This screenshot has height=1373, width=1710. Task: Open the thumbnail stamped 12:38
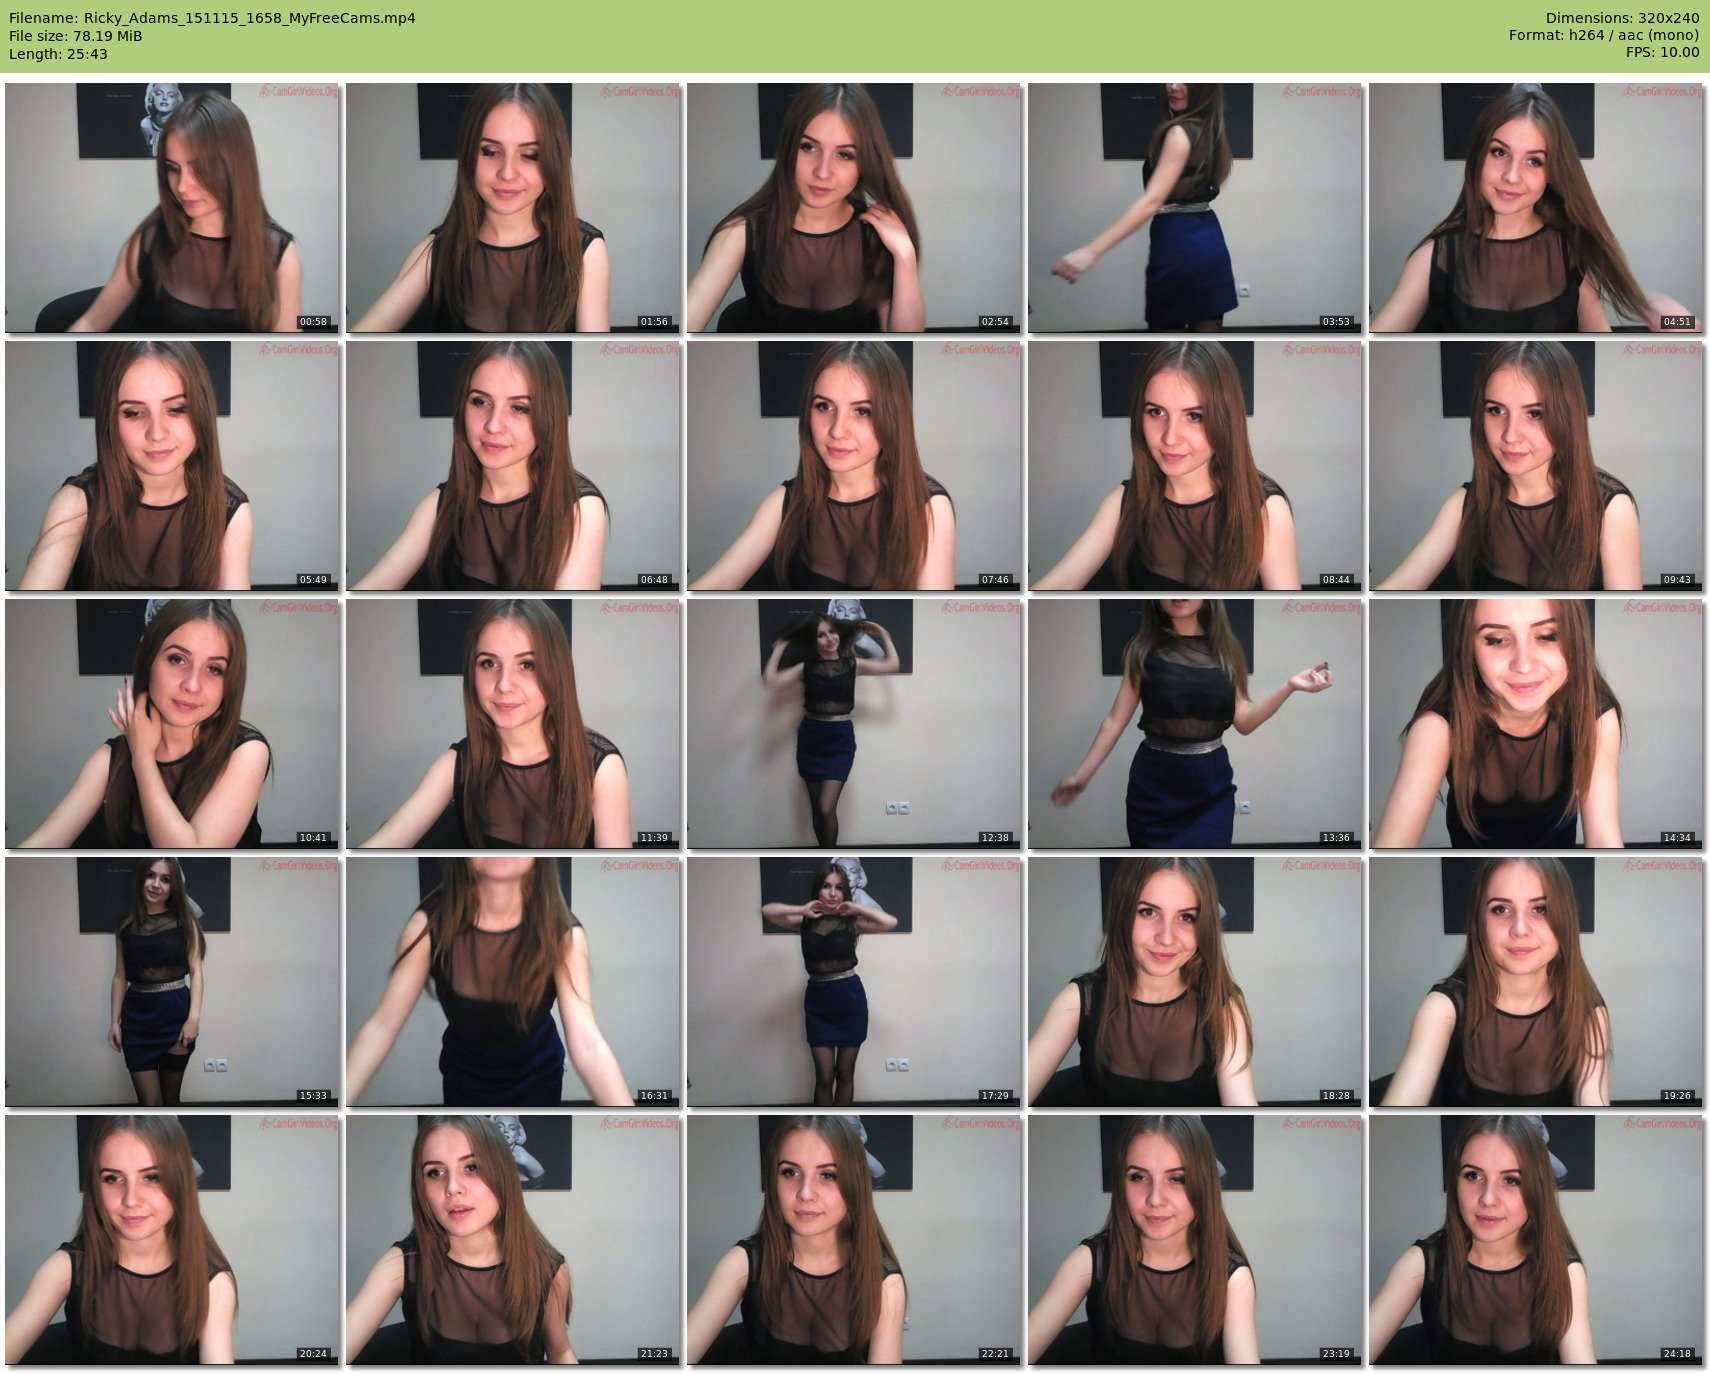coord(854,723)
